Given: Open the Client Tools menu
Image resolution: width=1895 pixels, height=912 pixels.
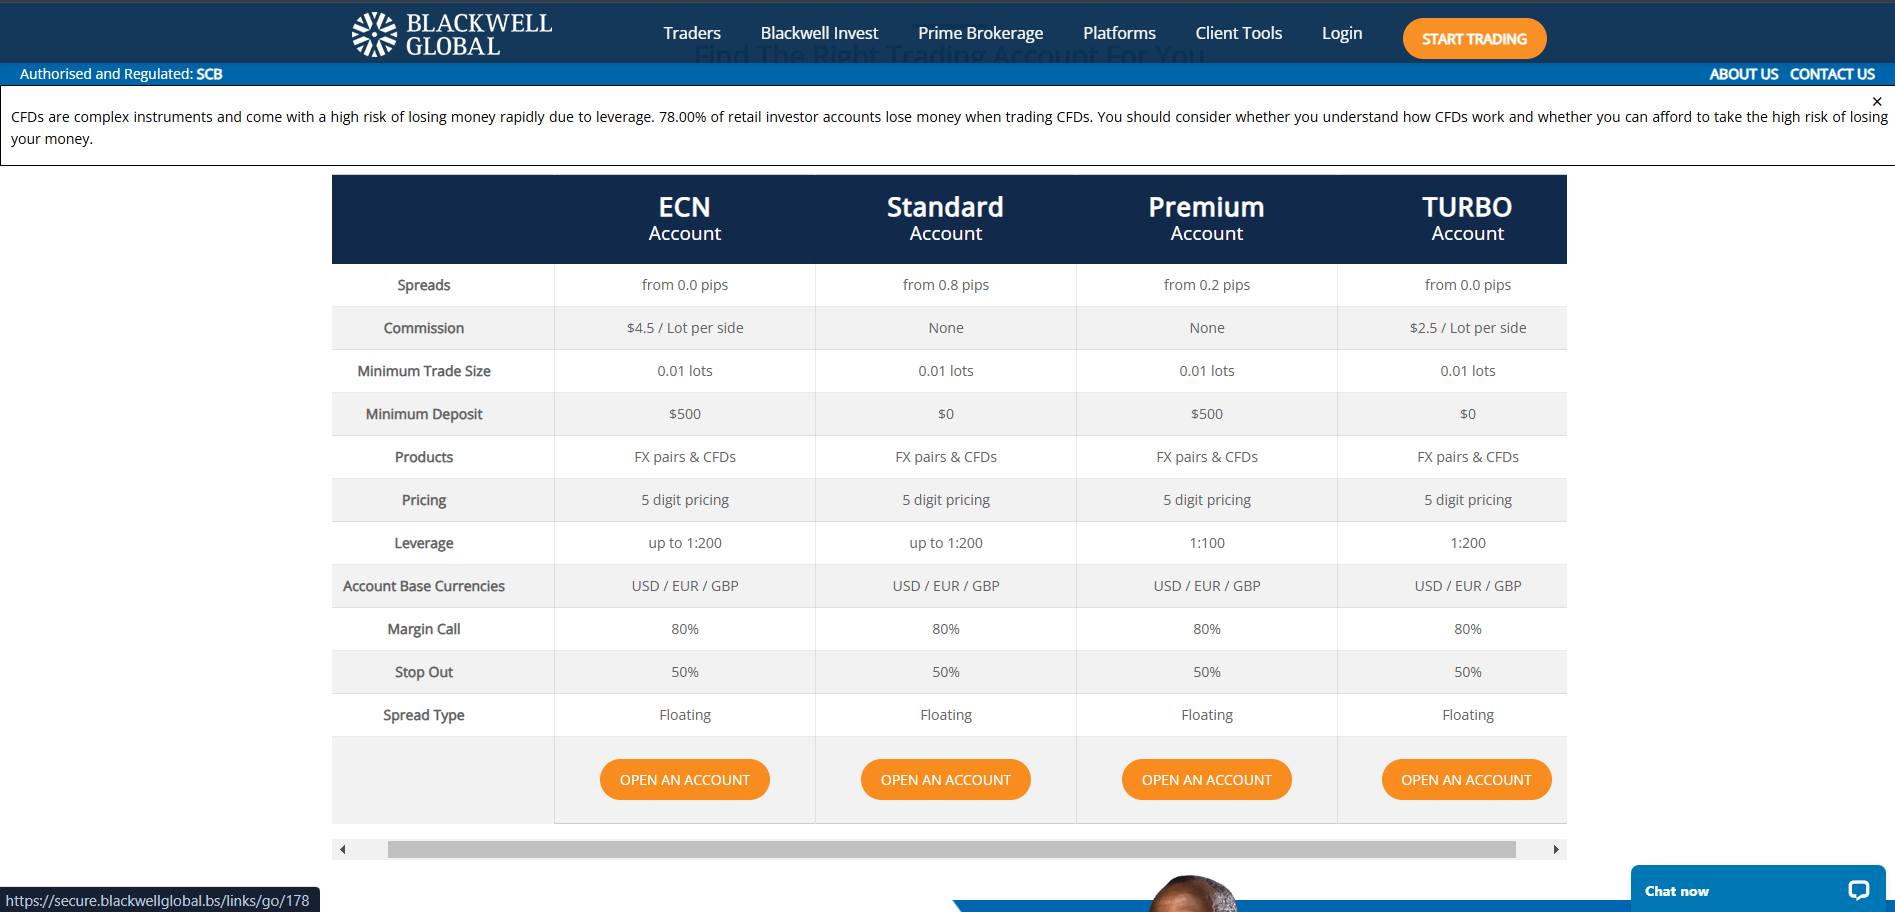Looking at the screenshot, I should click(x=1238, y=33).
